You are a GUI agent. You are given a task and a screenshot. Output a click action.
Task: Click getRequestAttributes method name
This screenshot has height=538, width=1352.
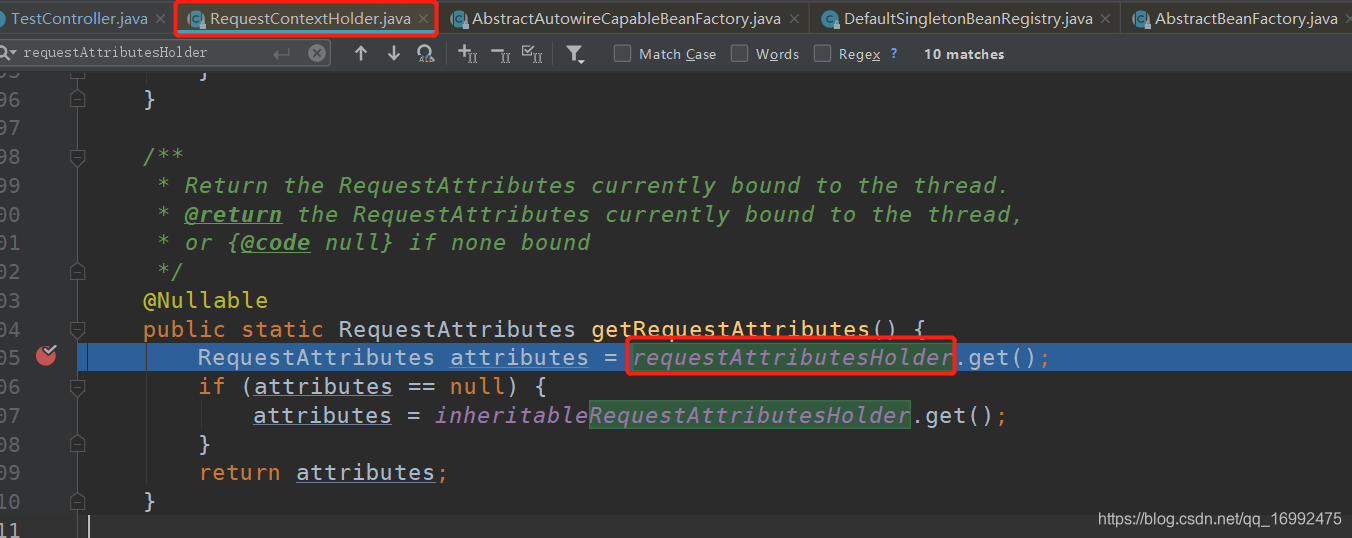coord(731,329)
